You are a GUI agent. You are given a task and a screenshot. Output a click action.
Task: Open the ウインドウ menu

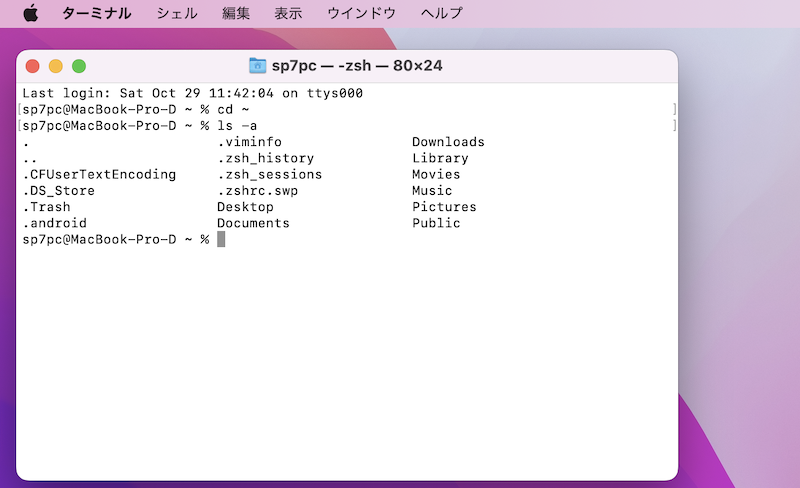point(361,13)
